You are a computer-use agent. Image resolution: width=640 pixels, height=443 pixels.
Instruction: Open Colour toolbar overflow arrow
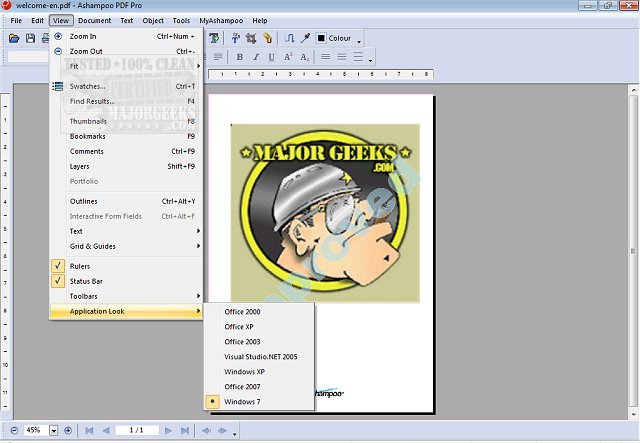point(359,42)
